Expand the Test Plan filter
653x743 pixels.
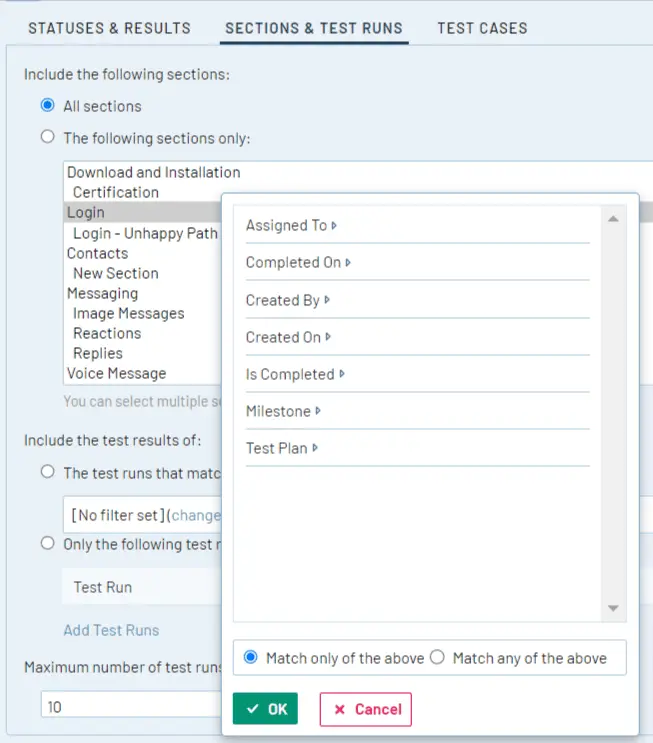coord(281,448)
